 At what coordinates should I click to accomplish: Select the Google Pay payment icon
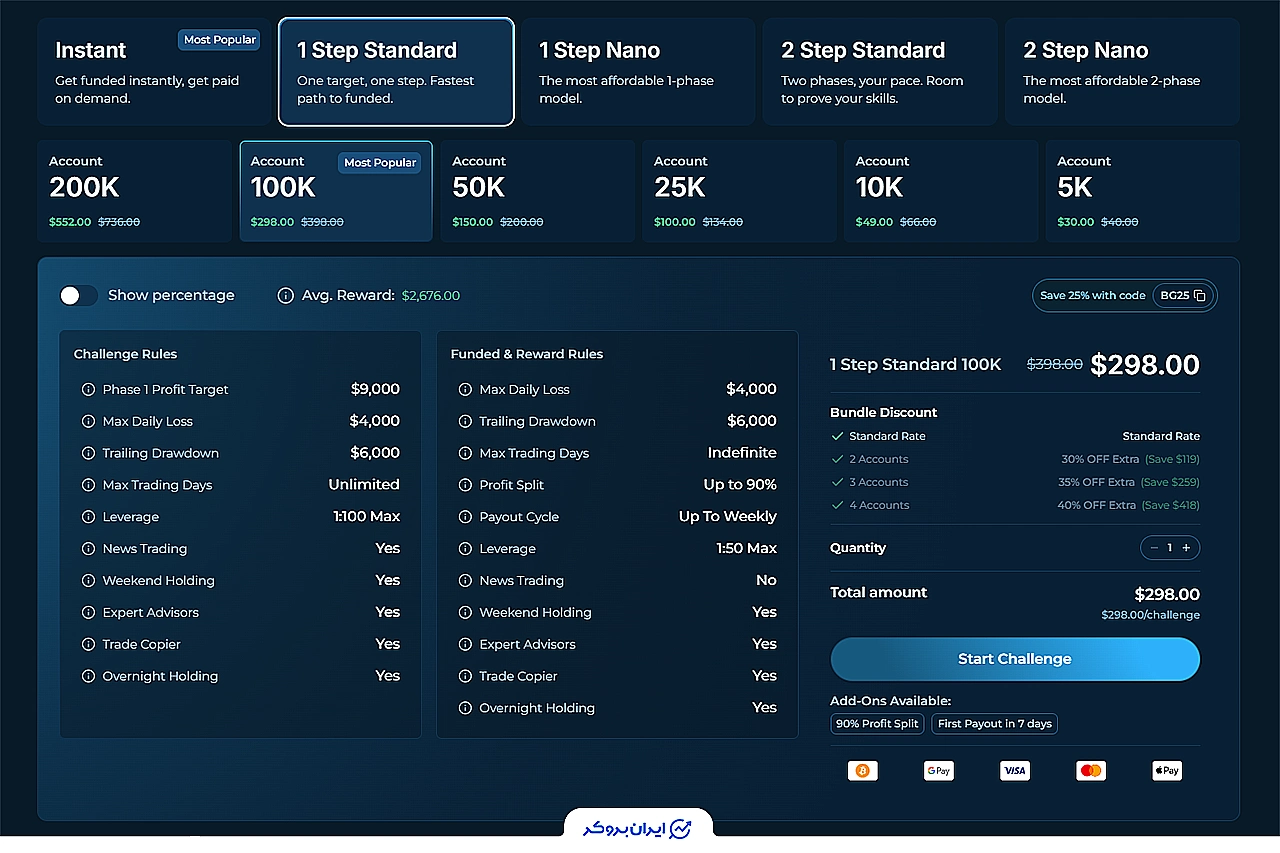pyautogui.click(x=938, y=771)
